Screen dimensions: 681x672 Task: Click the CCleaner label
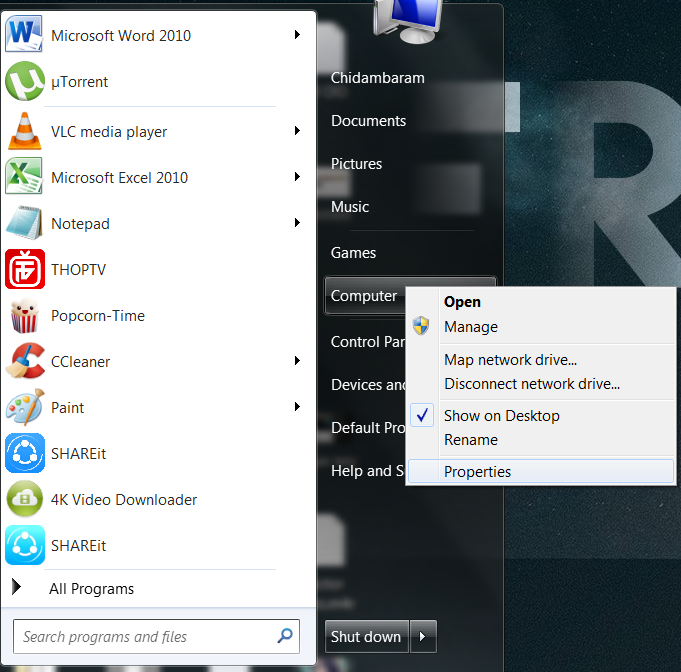(80, 362)
